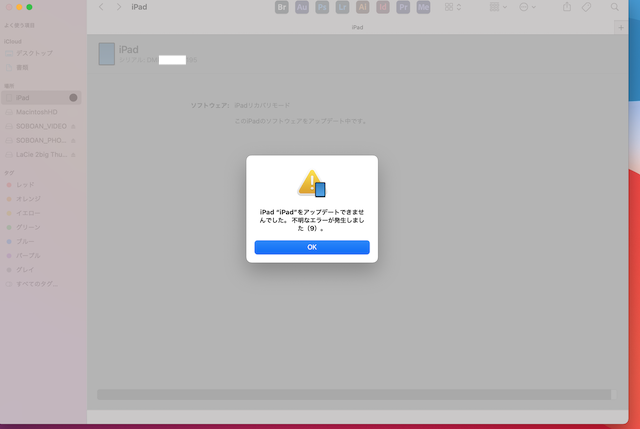
Task: Launch Media Encoder from toolbar
Action: tap(423, 7)
